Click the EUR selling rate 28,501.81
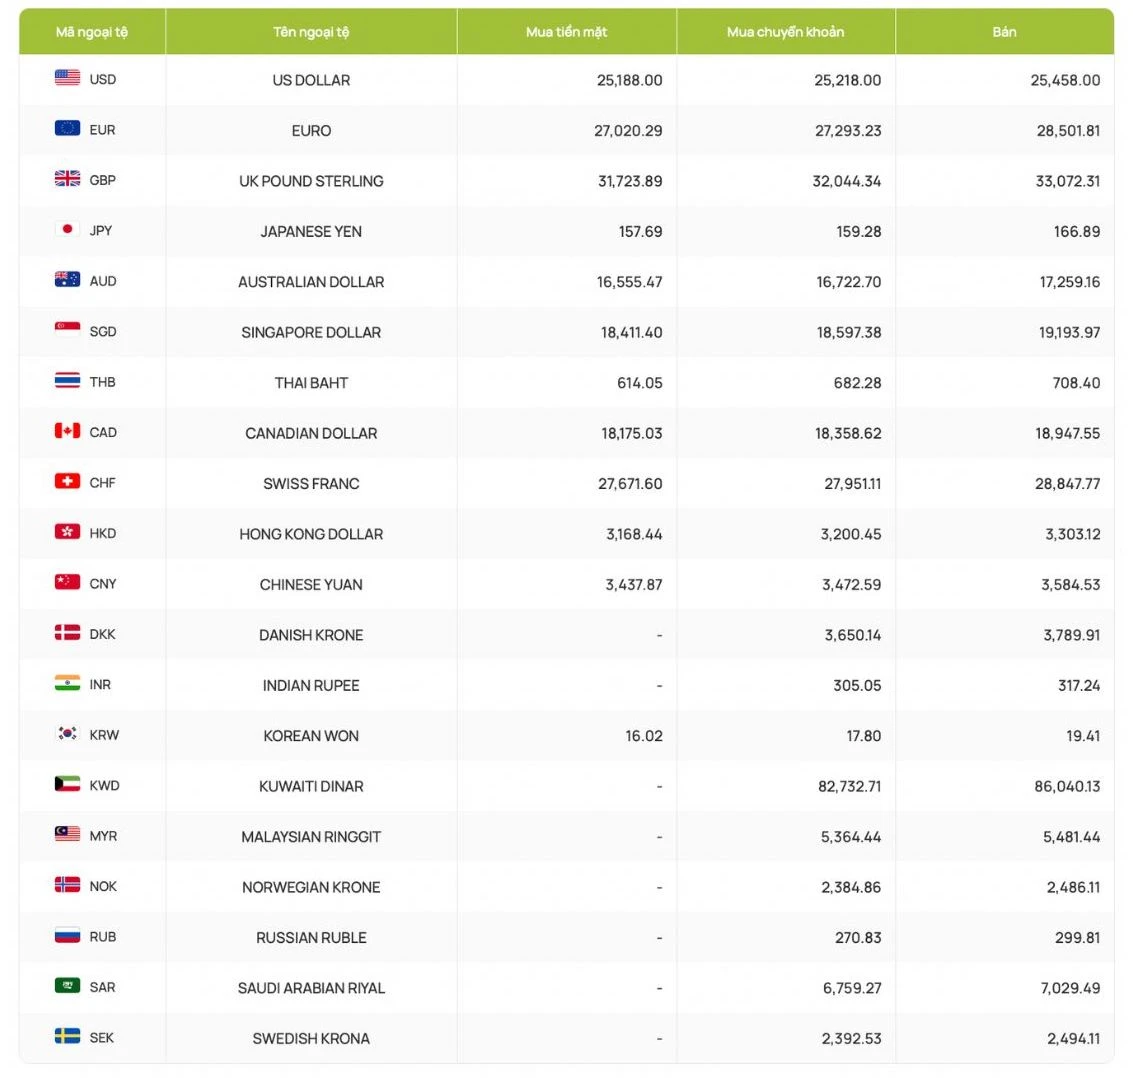 [x=1067, y=131]
